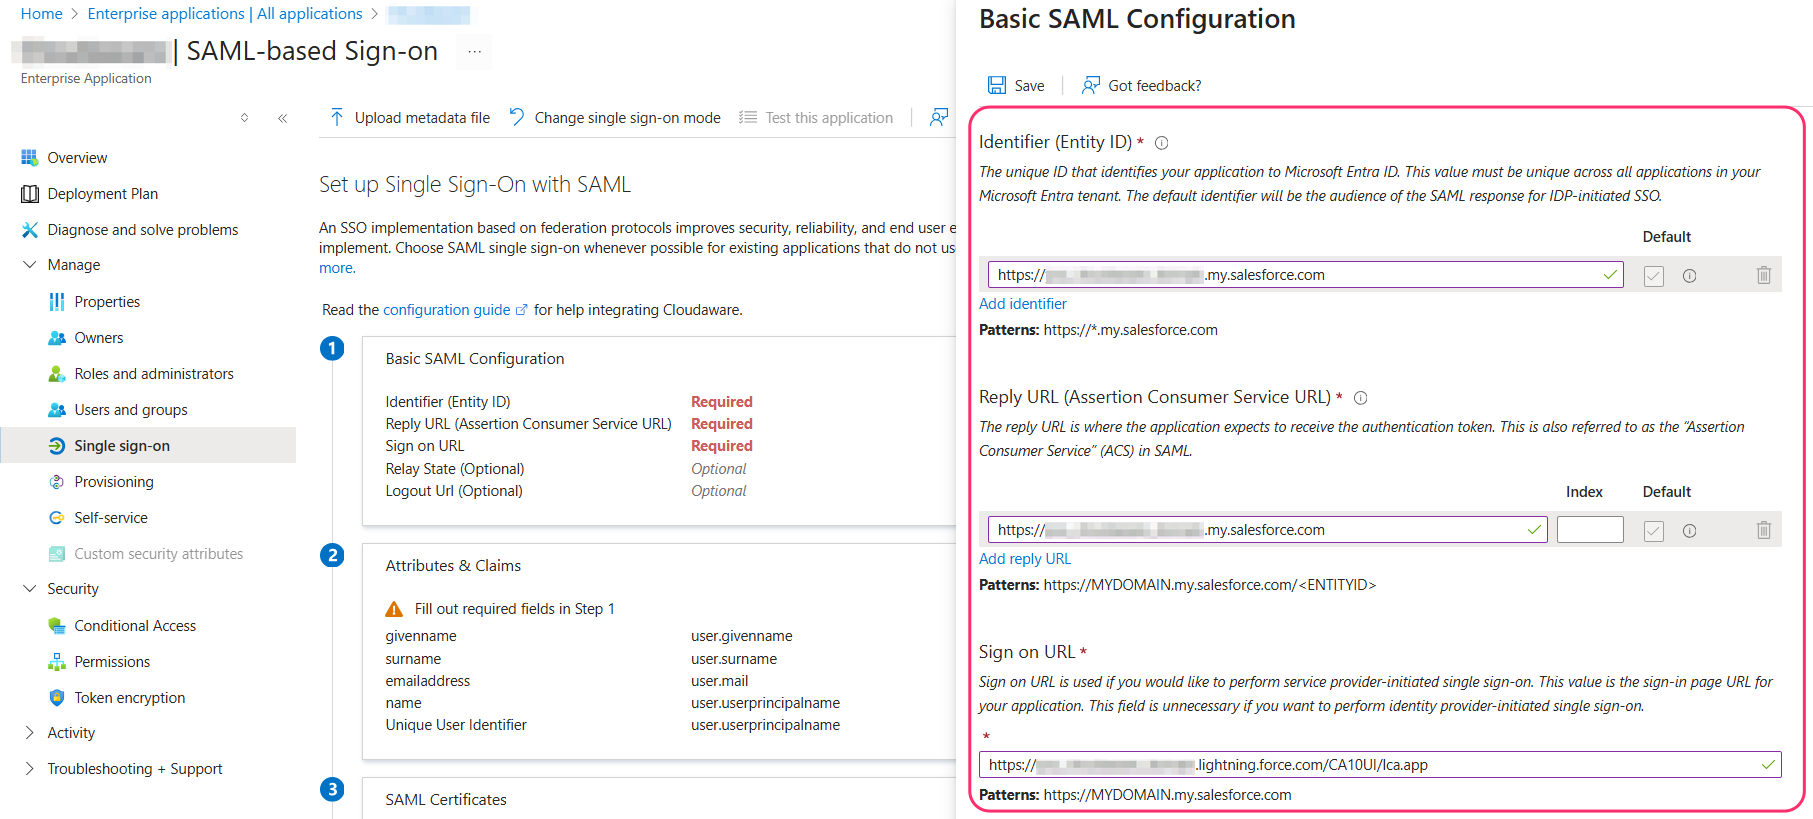Delete the Reply URL with trash icon

click(x=1763, y=530)
